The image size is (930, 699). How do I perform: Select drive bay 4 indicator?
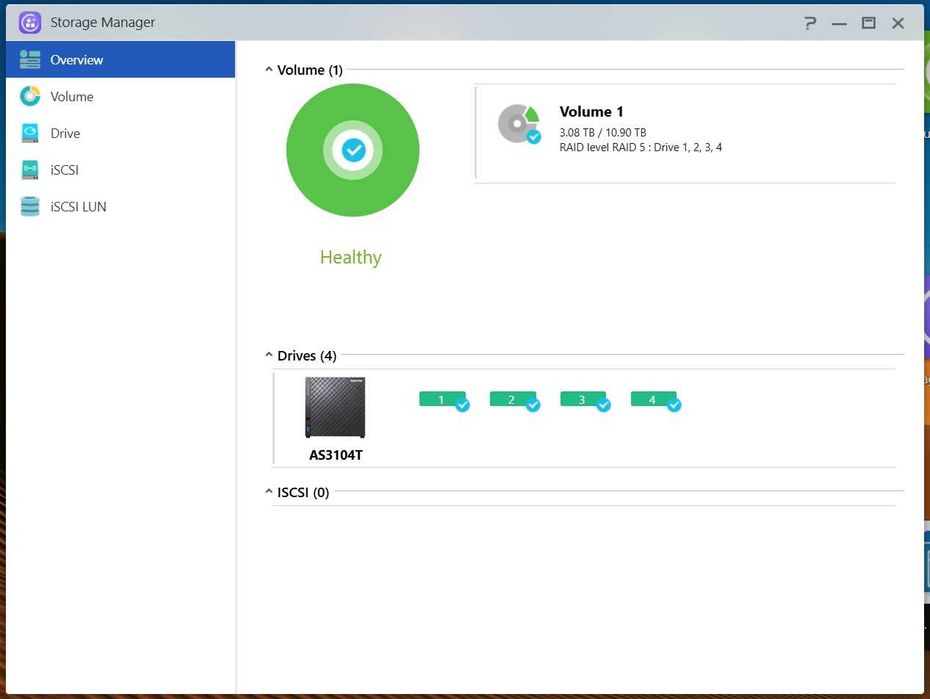655,401
